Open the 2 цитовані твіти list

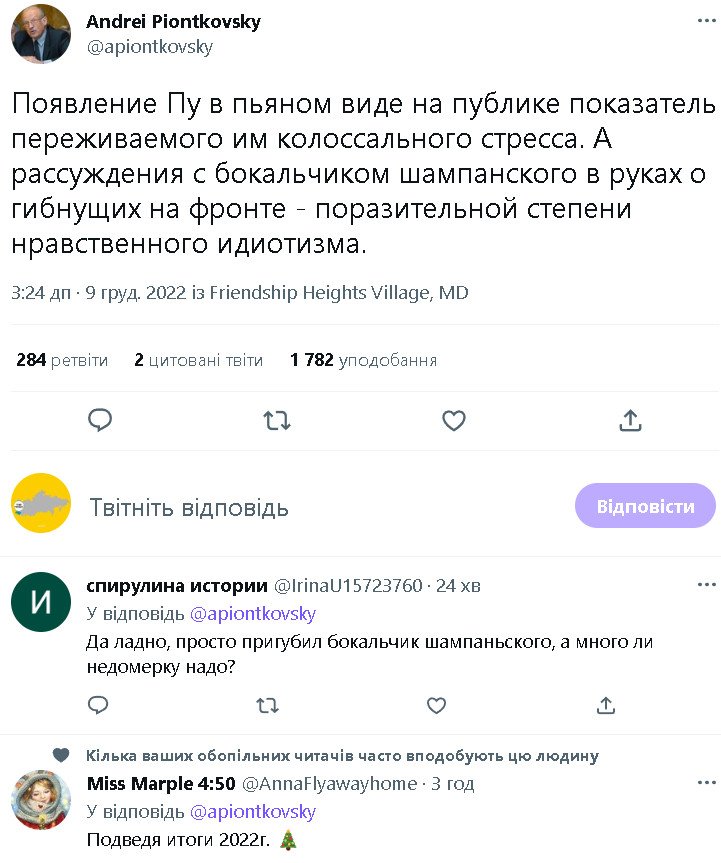(x=198, y=360)
